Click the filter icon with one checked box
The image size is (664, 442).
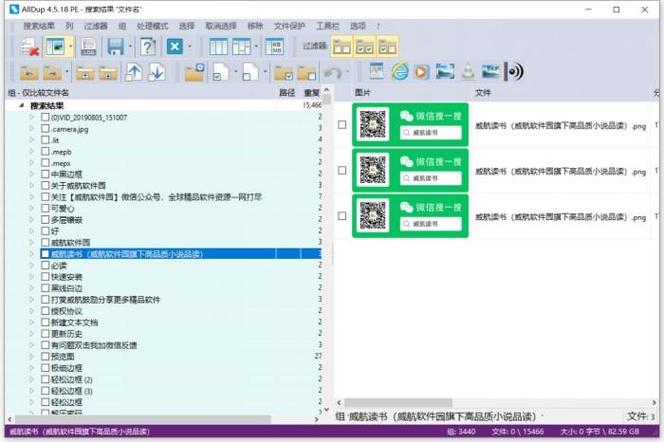click(387, 47)
